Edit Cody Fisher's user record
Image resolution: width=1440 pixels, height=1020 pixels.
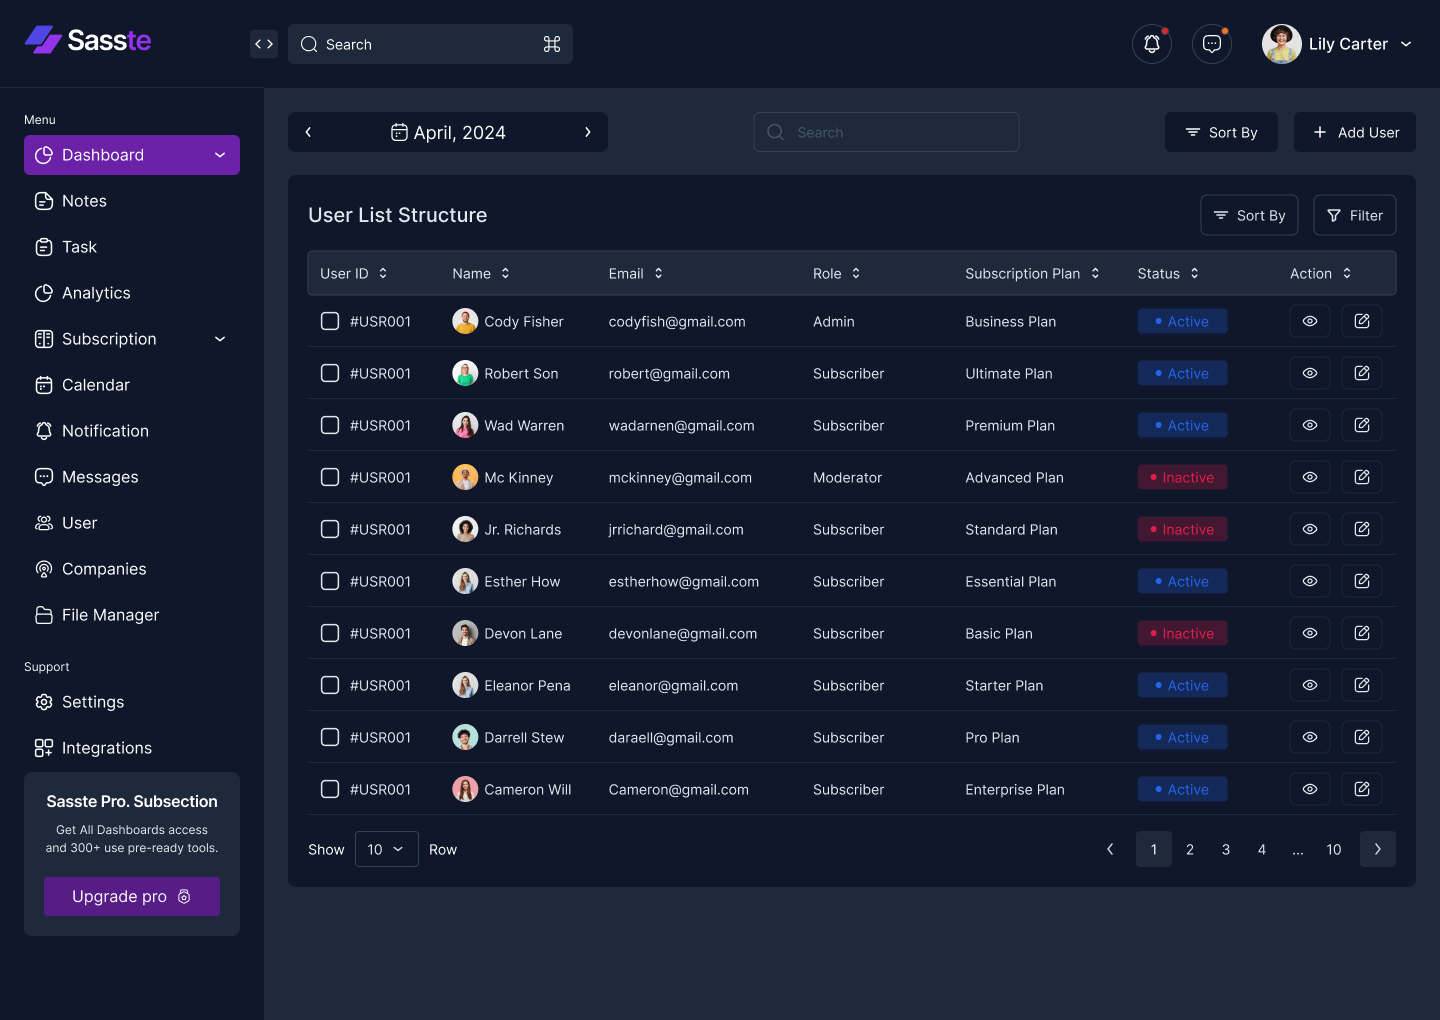[1362, 321]
